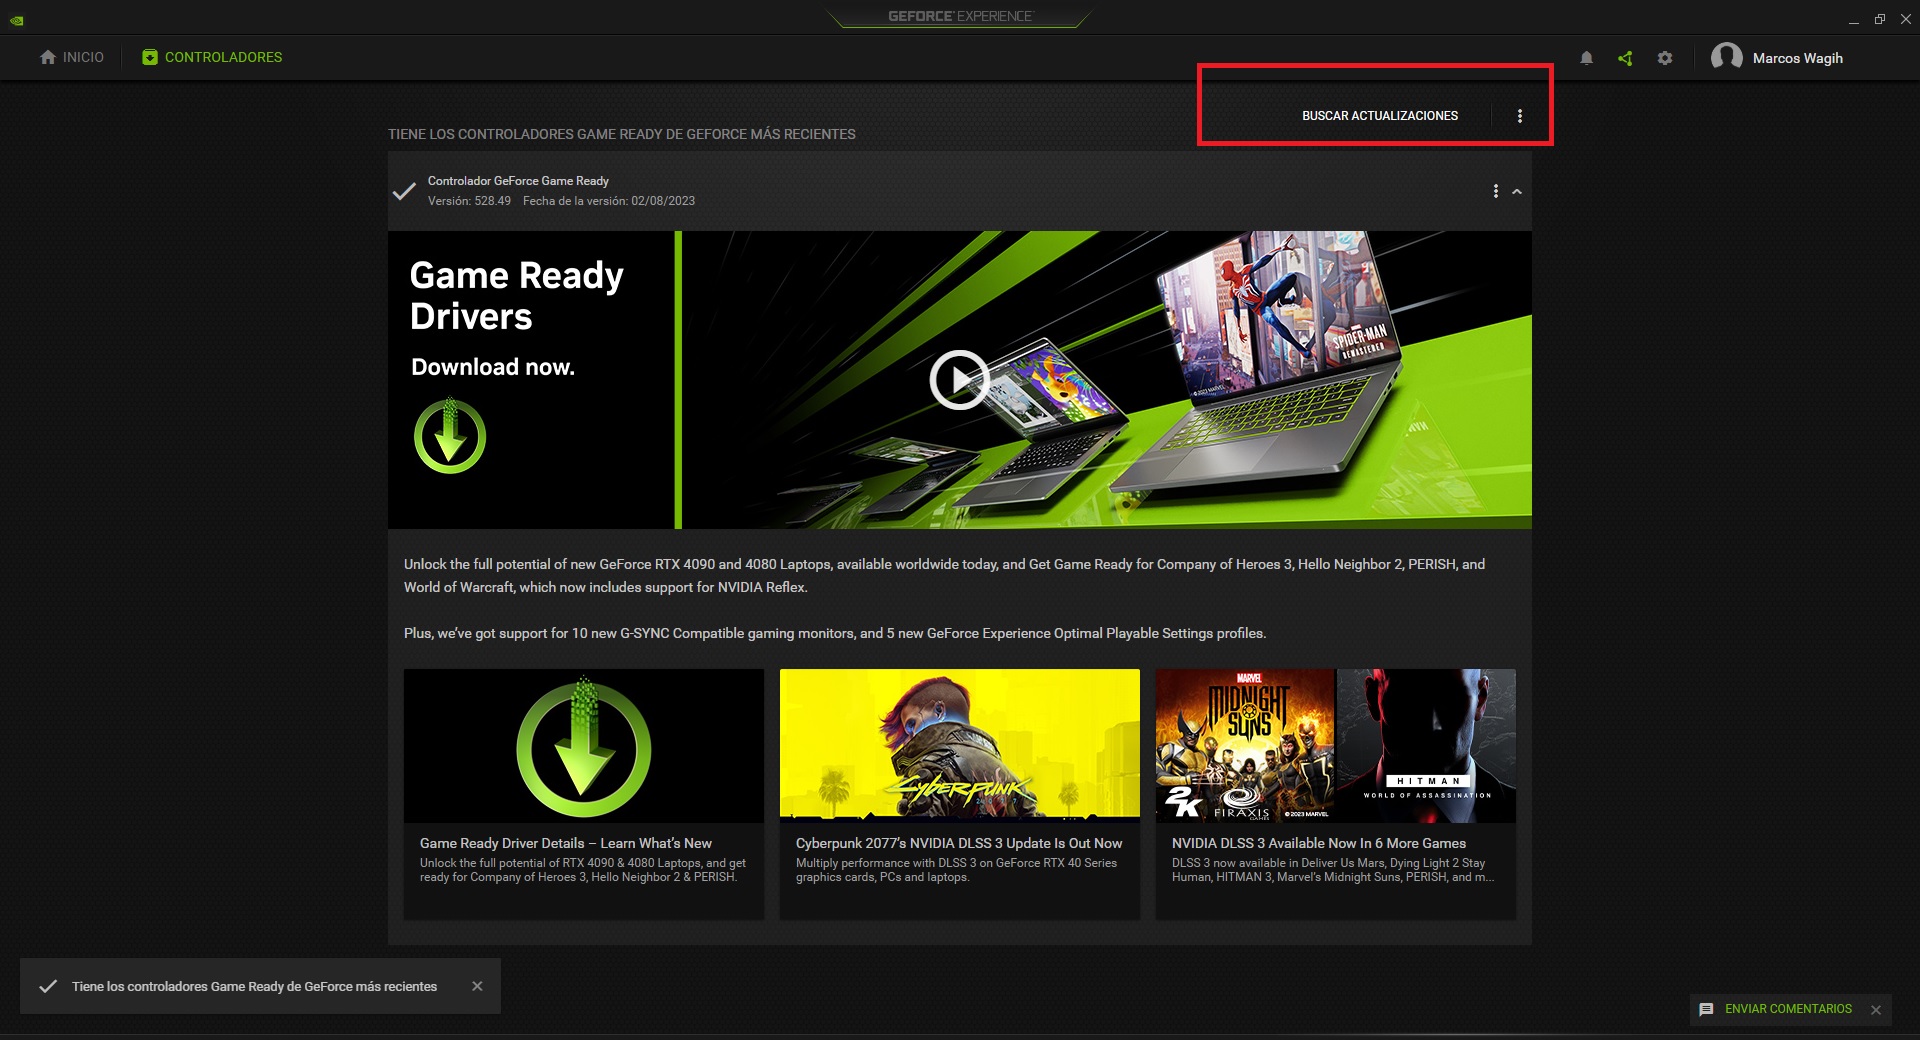Collapse the Game Ready driver details chevron
This screenshot has width=1920, height=1040.
1517,191
